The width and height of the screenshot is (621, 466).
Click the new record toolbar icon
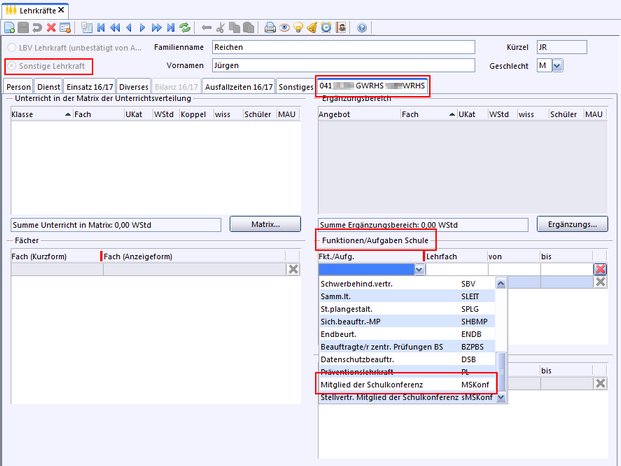11,28
